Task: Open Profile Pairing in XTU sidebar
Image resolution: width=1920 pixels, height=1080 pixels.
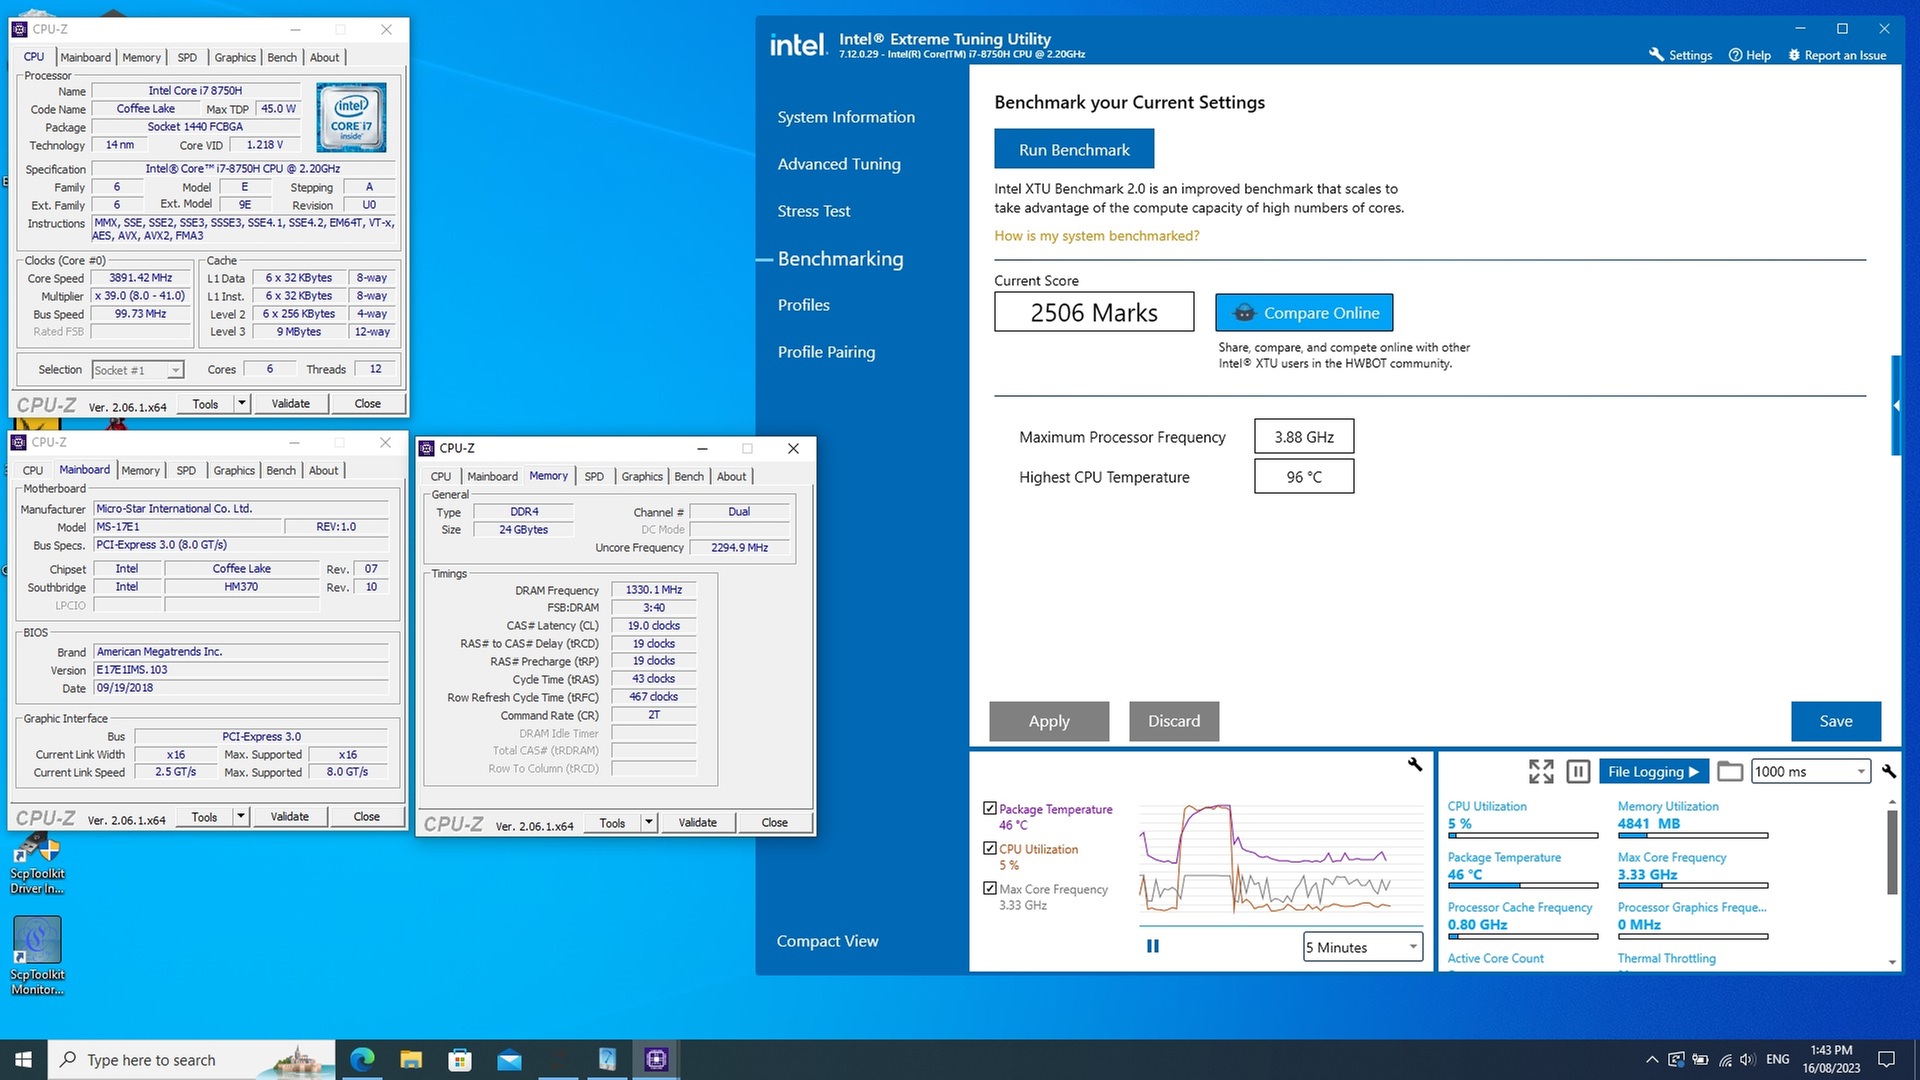Action: click(826, 352)
